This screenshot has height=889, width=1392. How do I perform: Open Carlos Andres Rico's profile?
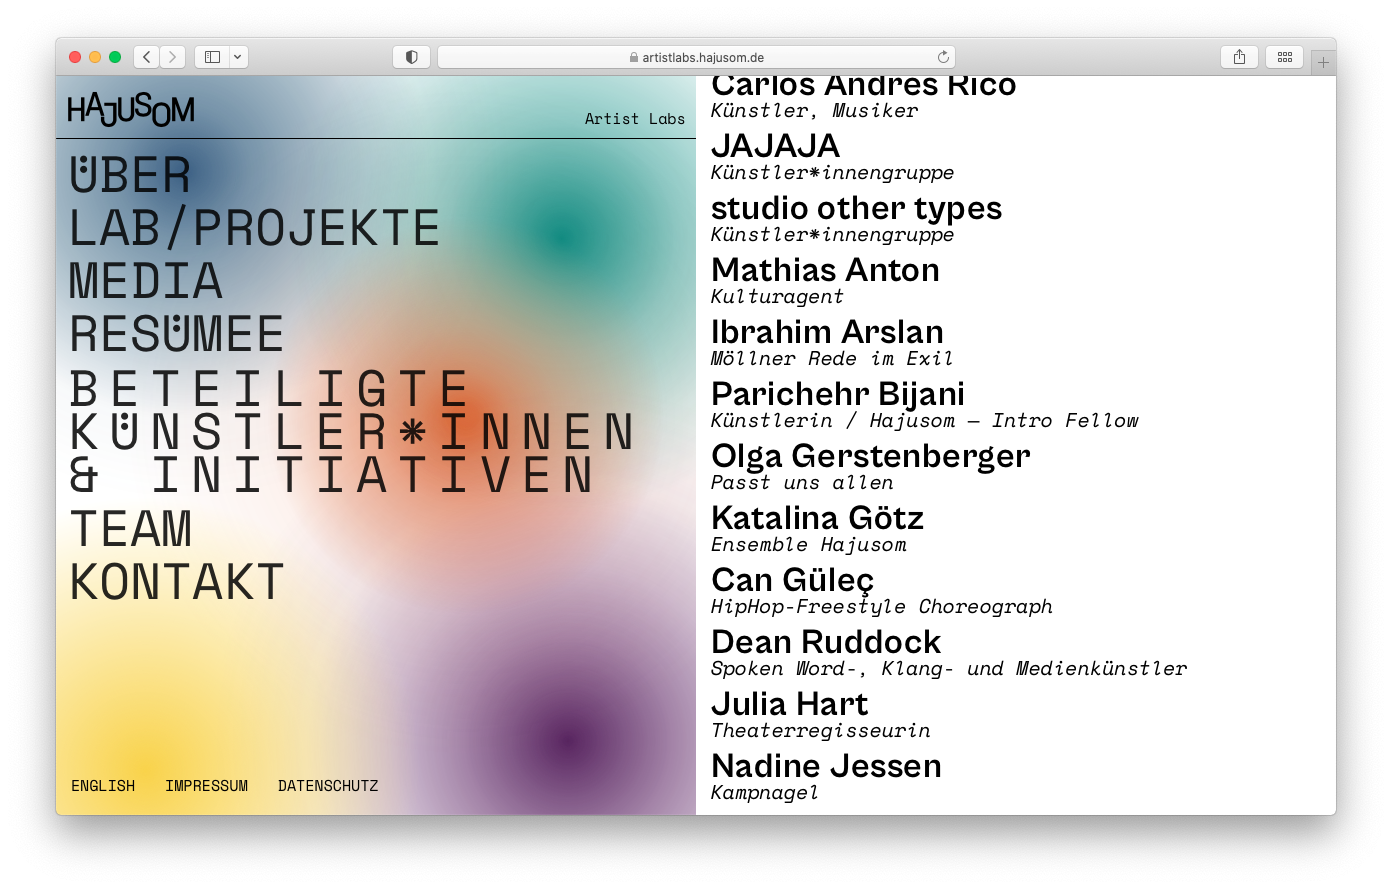[863, 86]
